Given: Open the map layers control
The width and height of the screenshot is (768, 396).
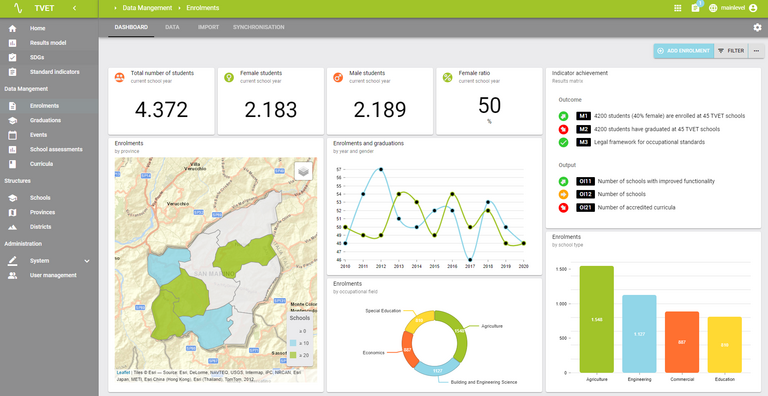Looking at the screenshot, I should (x=303, y=171).
